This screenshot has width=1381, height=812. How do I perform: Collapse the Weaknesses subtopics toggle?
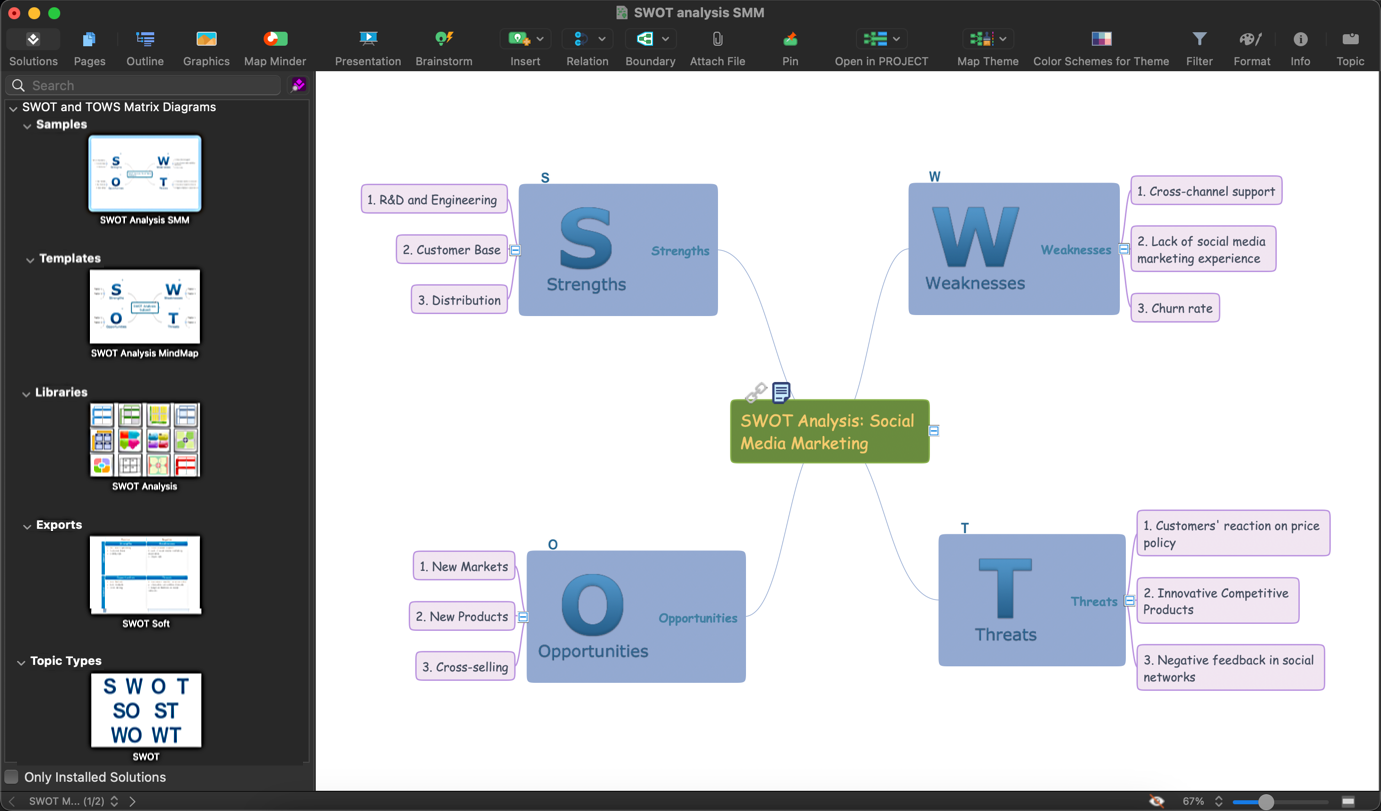point(1124,250)
